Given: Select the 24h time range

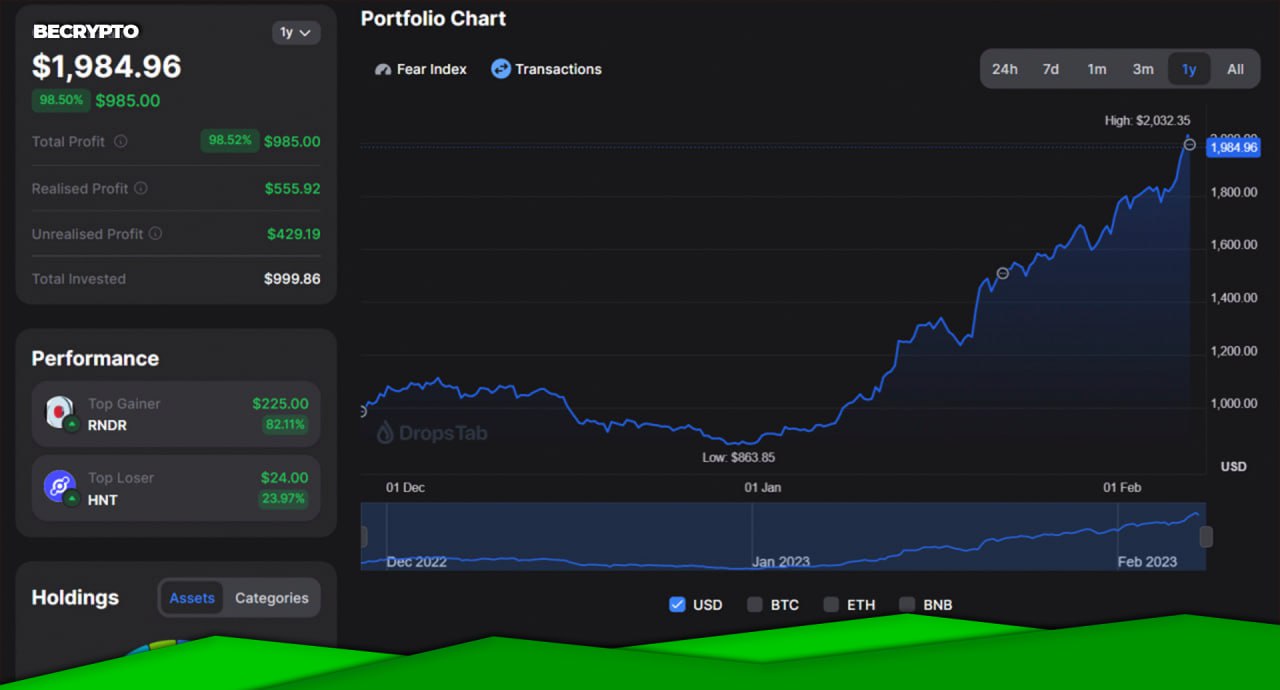Looking at the screenshot, I should [1005, 69].
